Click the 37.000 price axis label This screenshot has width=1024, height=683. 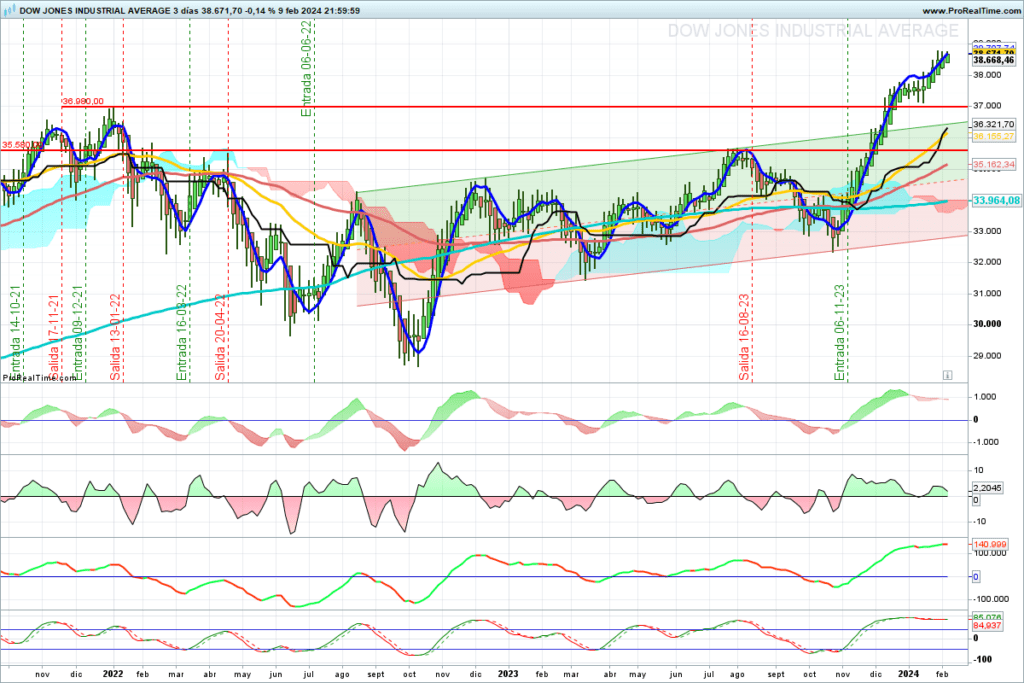point(987,106)
